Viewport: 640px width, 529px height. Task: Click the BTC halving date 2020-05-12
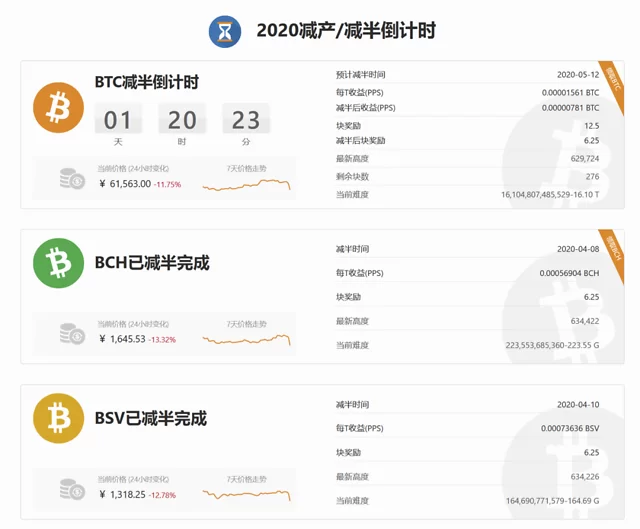(578, 75)
